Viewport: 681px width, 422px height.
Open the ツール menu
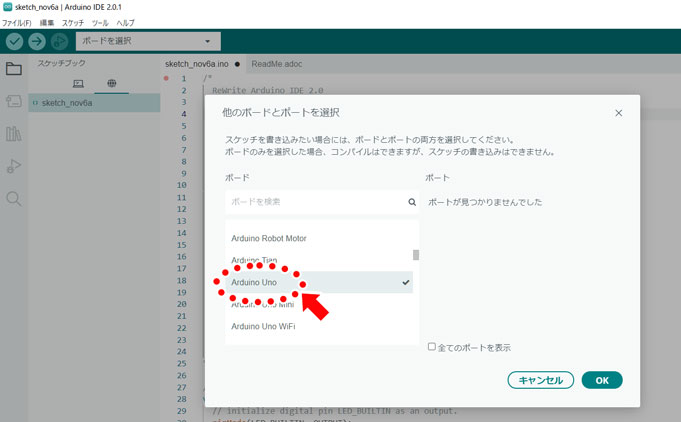[100, 23]
